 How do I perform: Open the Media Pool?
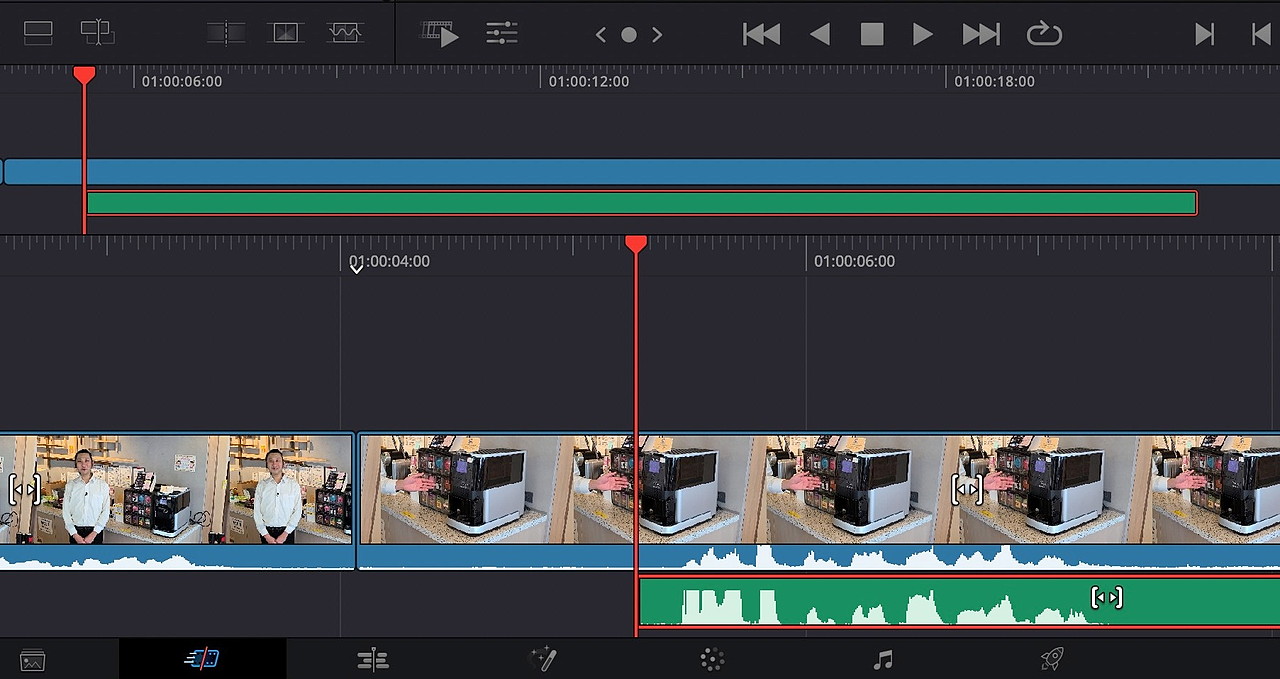tap(31, 659)
